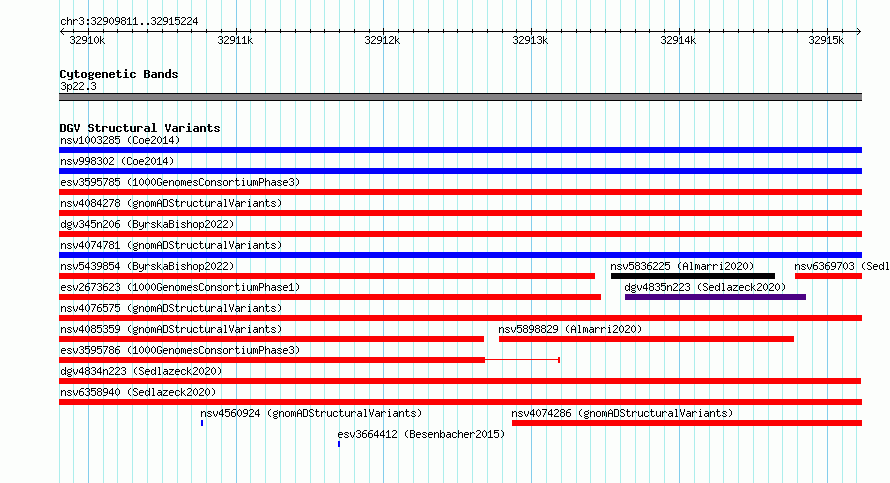Click the nsv4084278 (gnomADStructuralVariants) label
The width and height of the screenshot is (890, 483).
pyautogui.click(x=171, y=203)
